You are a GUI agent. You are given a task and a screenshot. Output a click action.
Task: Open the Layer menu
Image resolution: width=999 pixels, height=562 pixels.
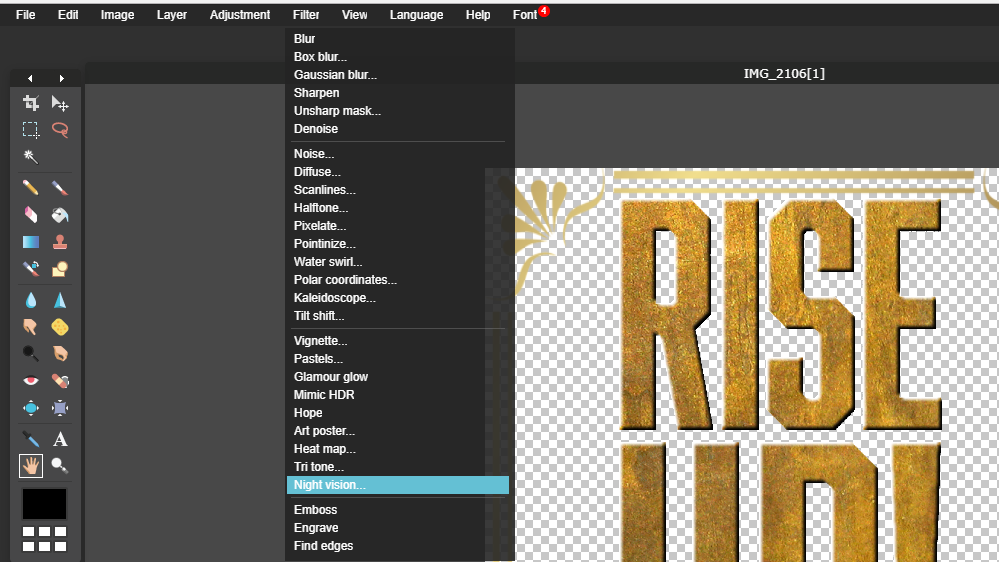coord(172,15)
